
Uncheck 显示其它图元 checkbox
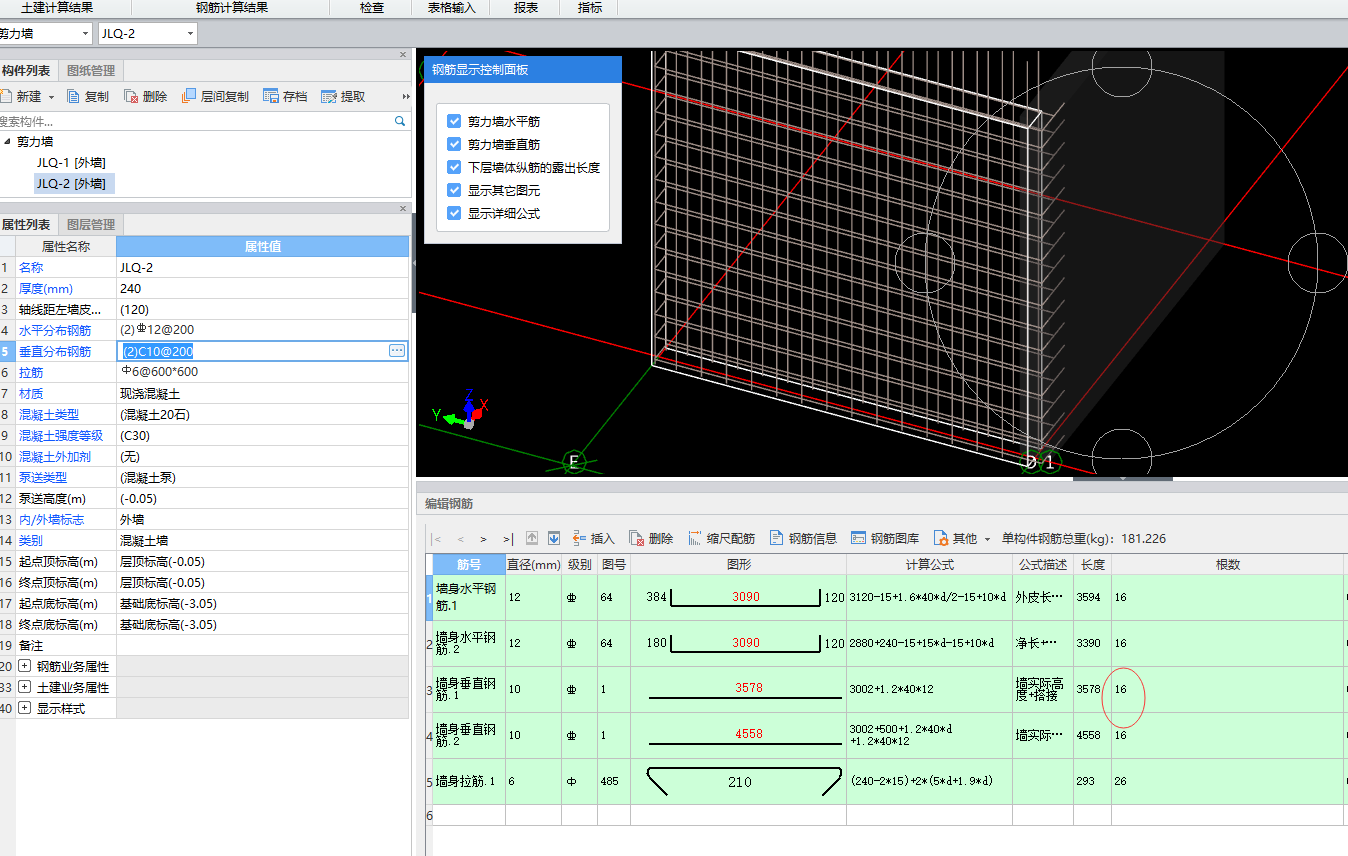coord(454,190)
